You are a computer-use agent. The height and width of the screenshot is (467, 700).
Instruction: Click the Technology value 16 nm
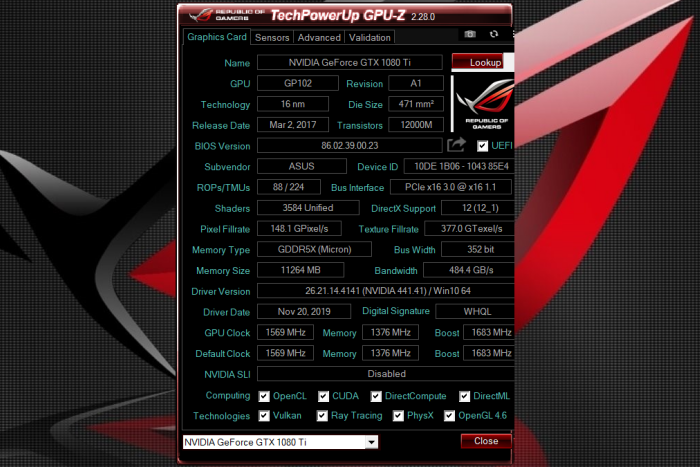[293, 104]
